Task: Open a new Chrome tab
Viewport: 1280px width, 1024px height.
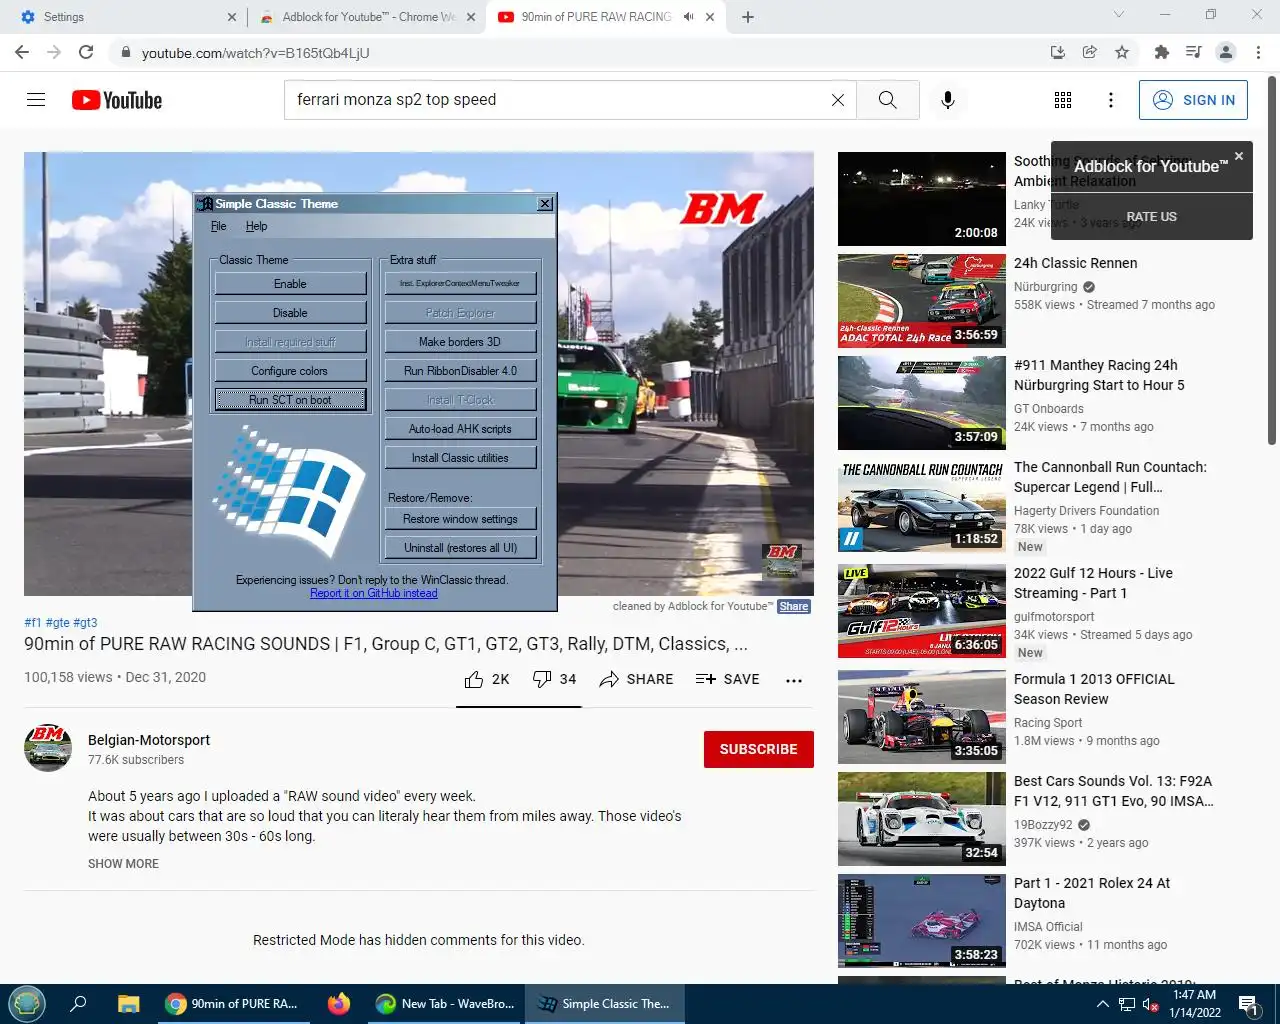Action: 748,17
